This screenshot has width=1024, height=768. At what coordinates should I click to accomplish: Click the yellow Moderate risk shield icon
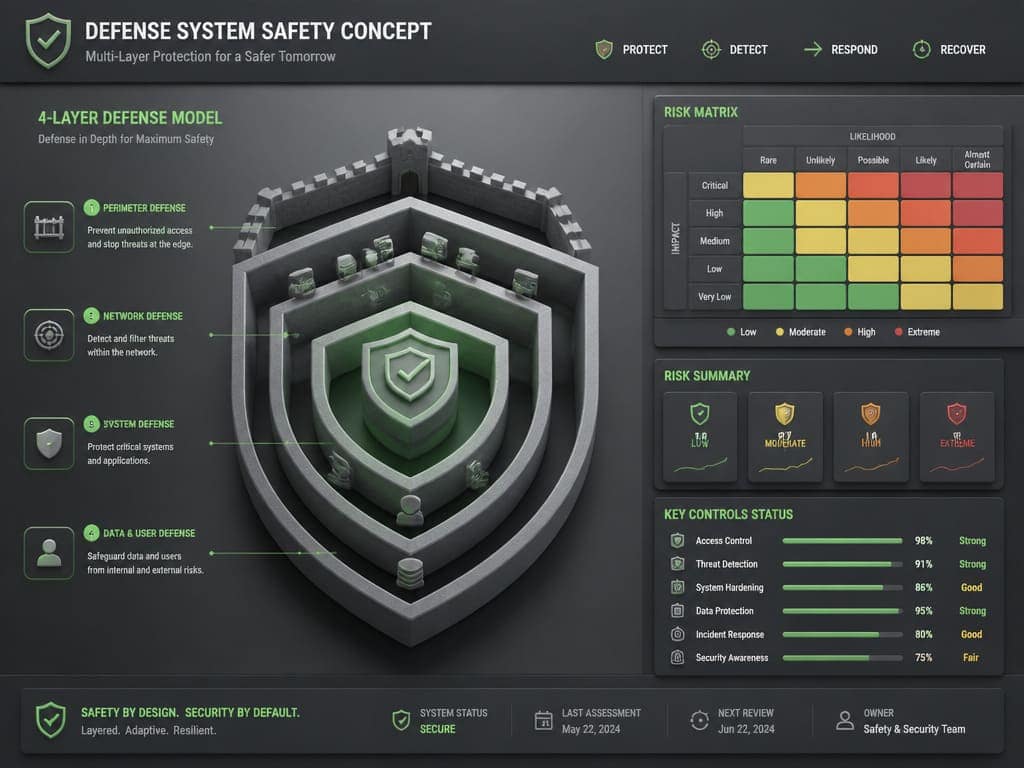coord(785,413)
